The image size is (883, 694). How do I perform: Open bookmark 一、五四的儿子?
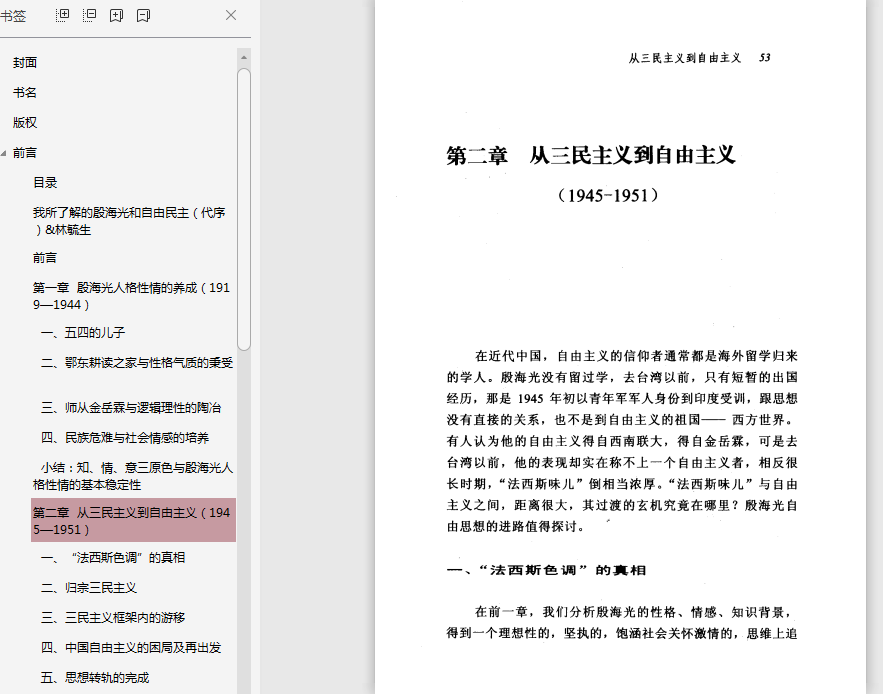click(83, 332)
